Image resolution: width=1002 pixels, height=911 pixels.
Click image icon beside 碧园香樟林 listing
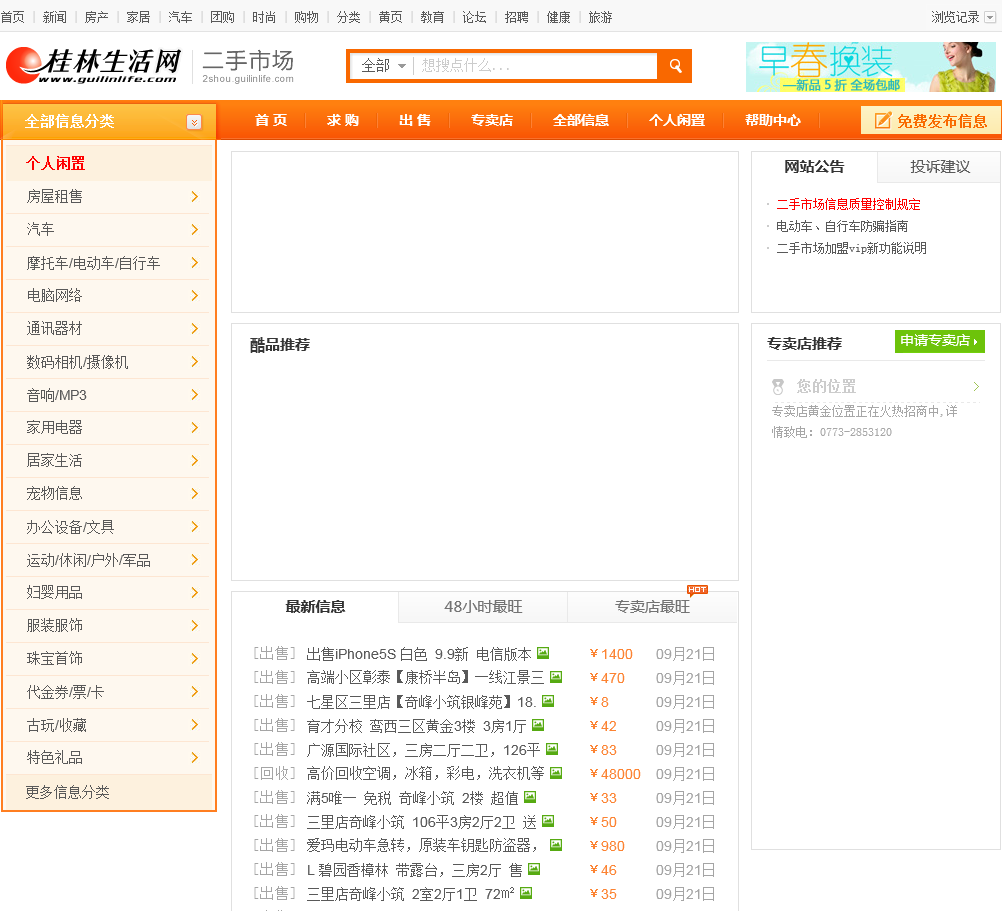(x=534, y=868)
